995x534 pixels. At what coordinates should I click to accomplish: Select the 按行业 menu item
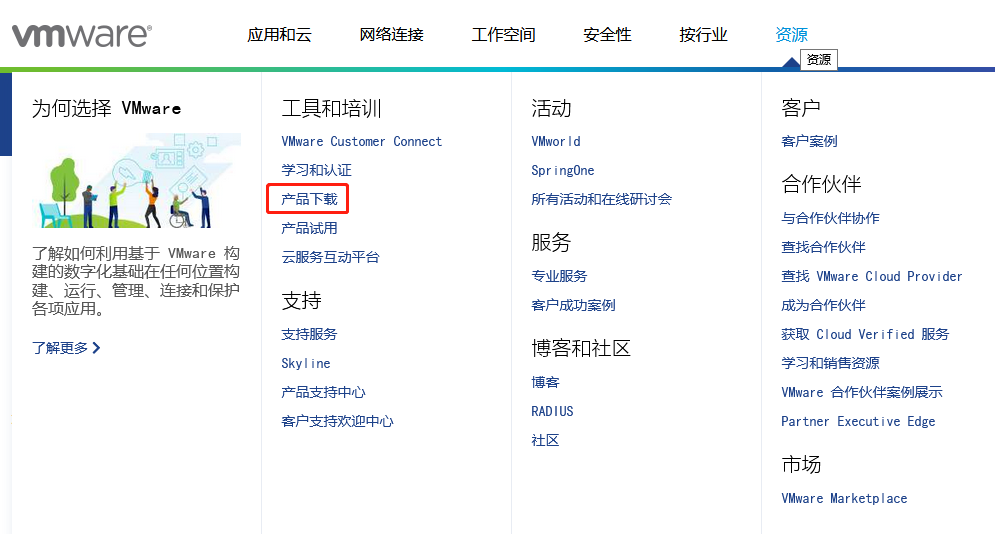pos(703,35)
